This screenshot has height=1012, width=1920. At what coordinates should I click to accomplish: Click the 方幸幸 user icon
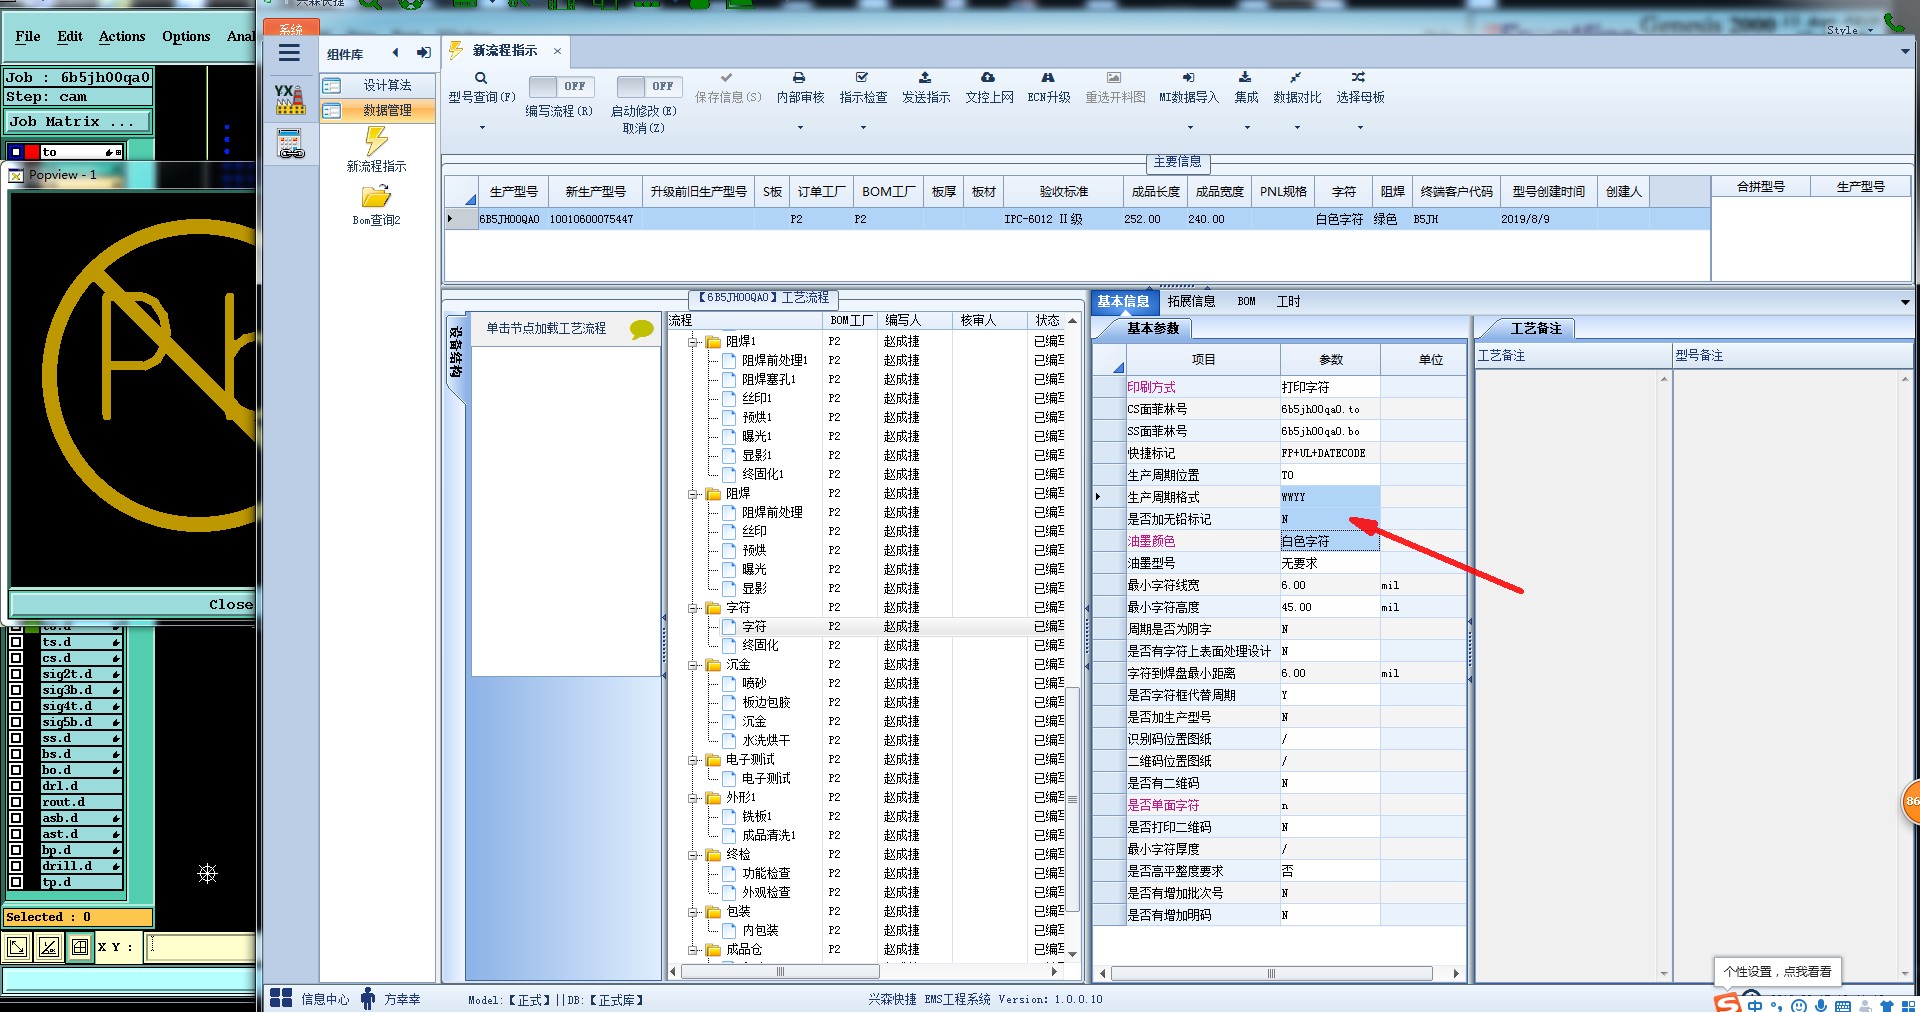point(368,998)
